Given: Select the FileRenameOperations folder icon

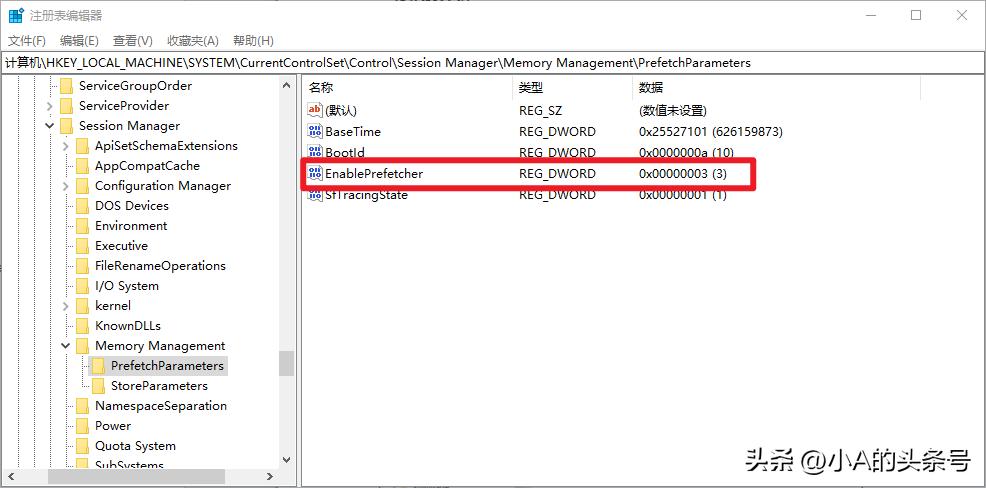Looking at the screenshot, I should 82,267.
